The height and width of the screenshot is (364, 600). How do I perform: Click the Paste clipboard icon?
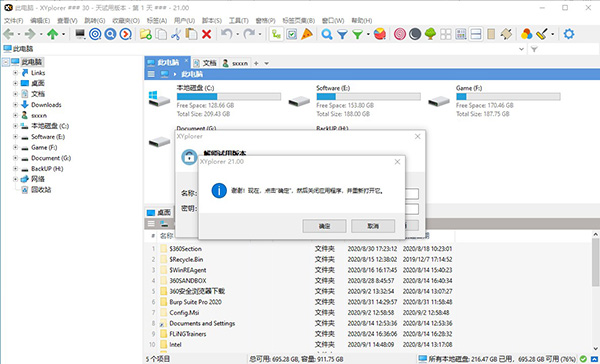coord(191,34)
